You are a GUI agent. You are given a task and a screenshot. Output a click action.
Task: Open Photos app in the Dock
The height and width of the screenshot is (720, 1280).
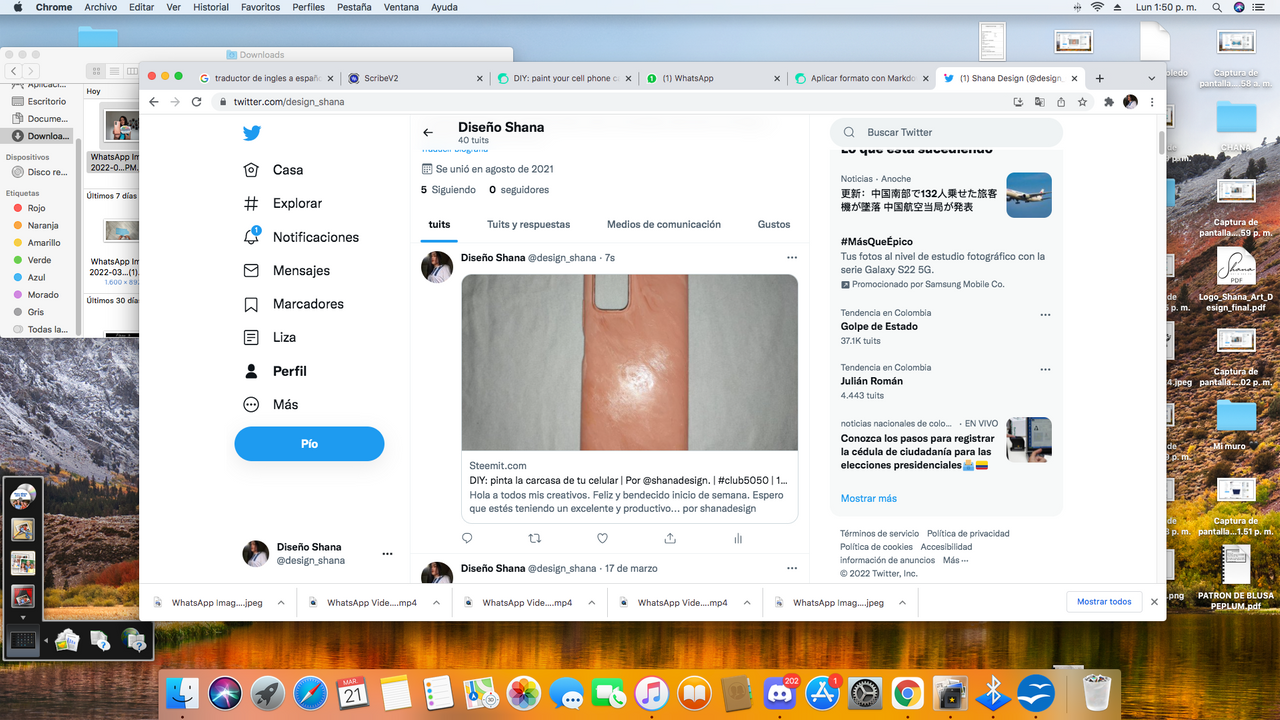click(x=524, y=693)
